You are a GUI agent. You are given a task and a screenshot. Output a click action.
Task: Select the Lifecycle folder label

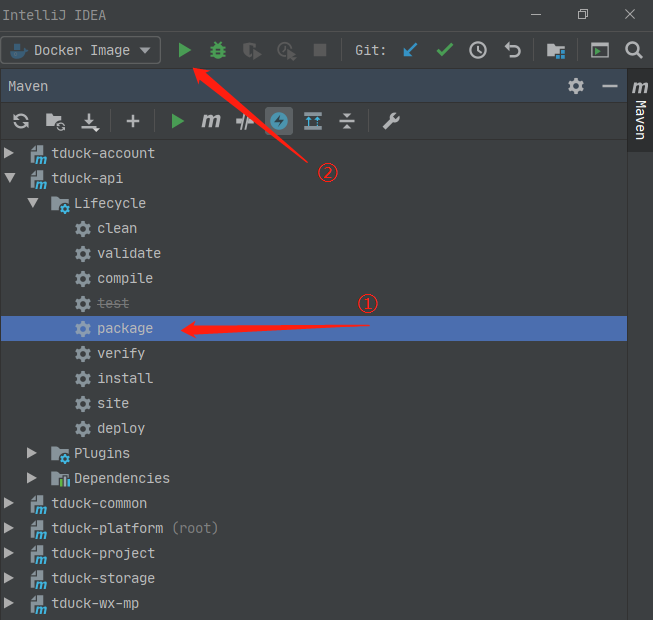(110, 203)
